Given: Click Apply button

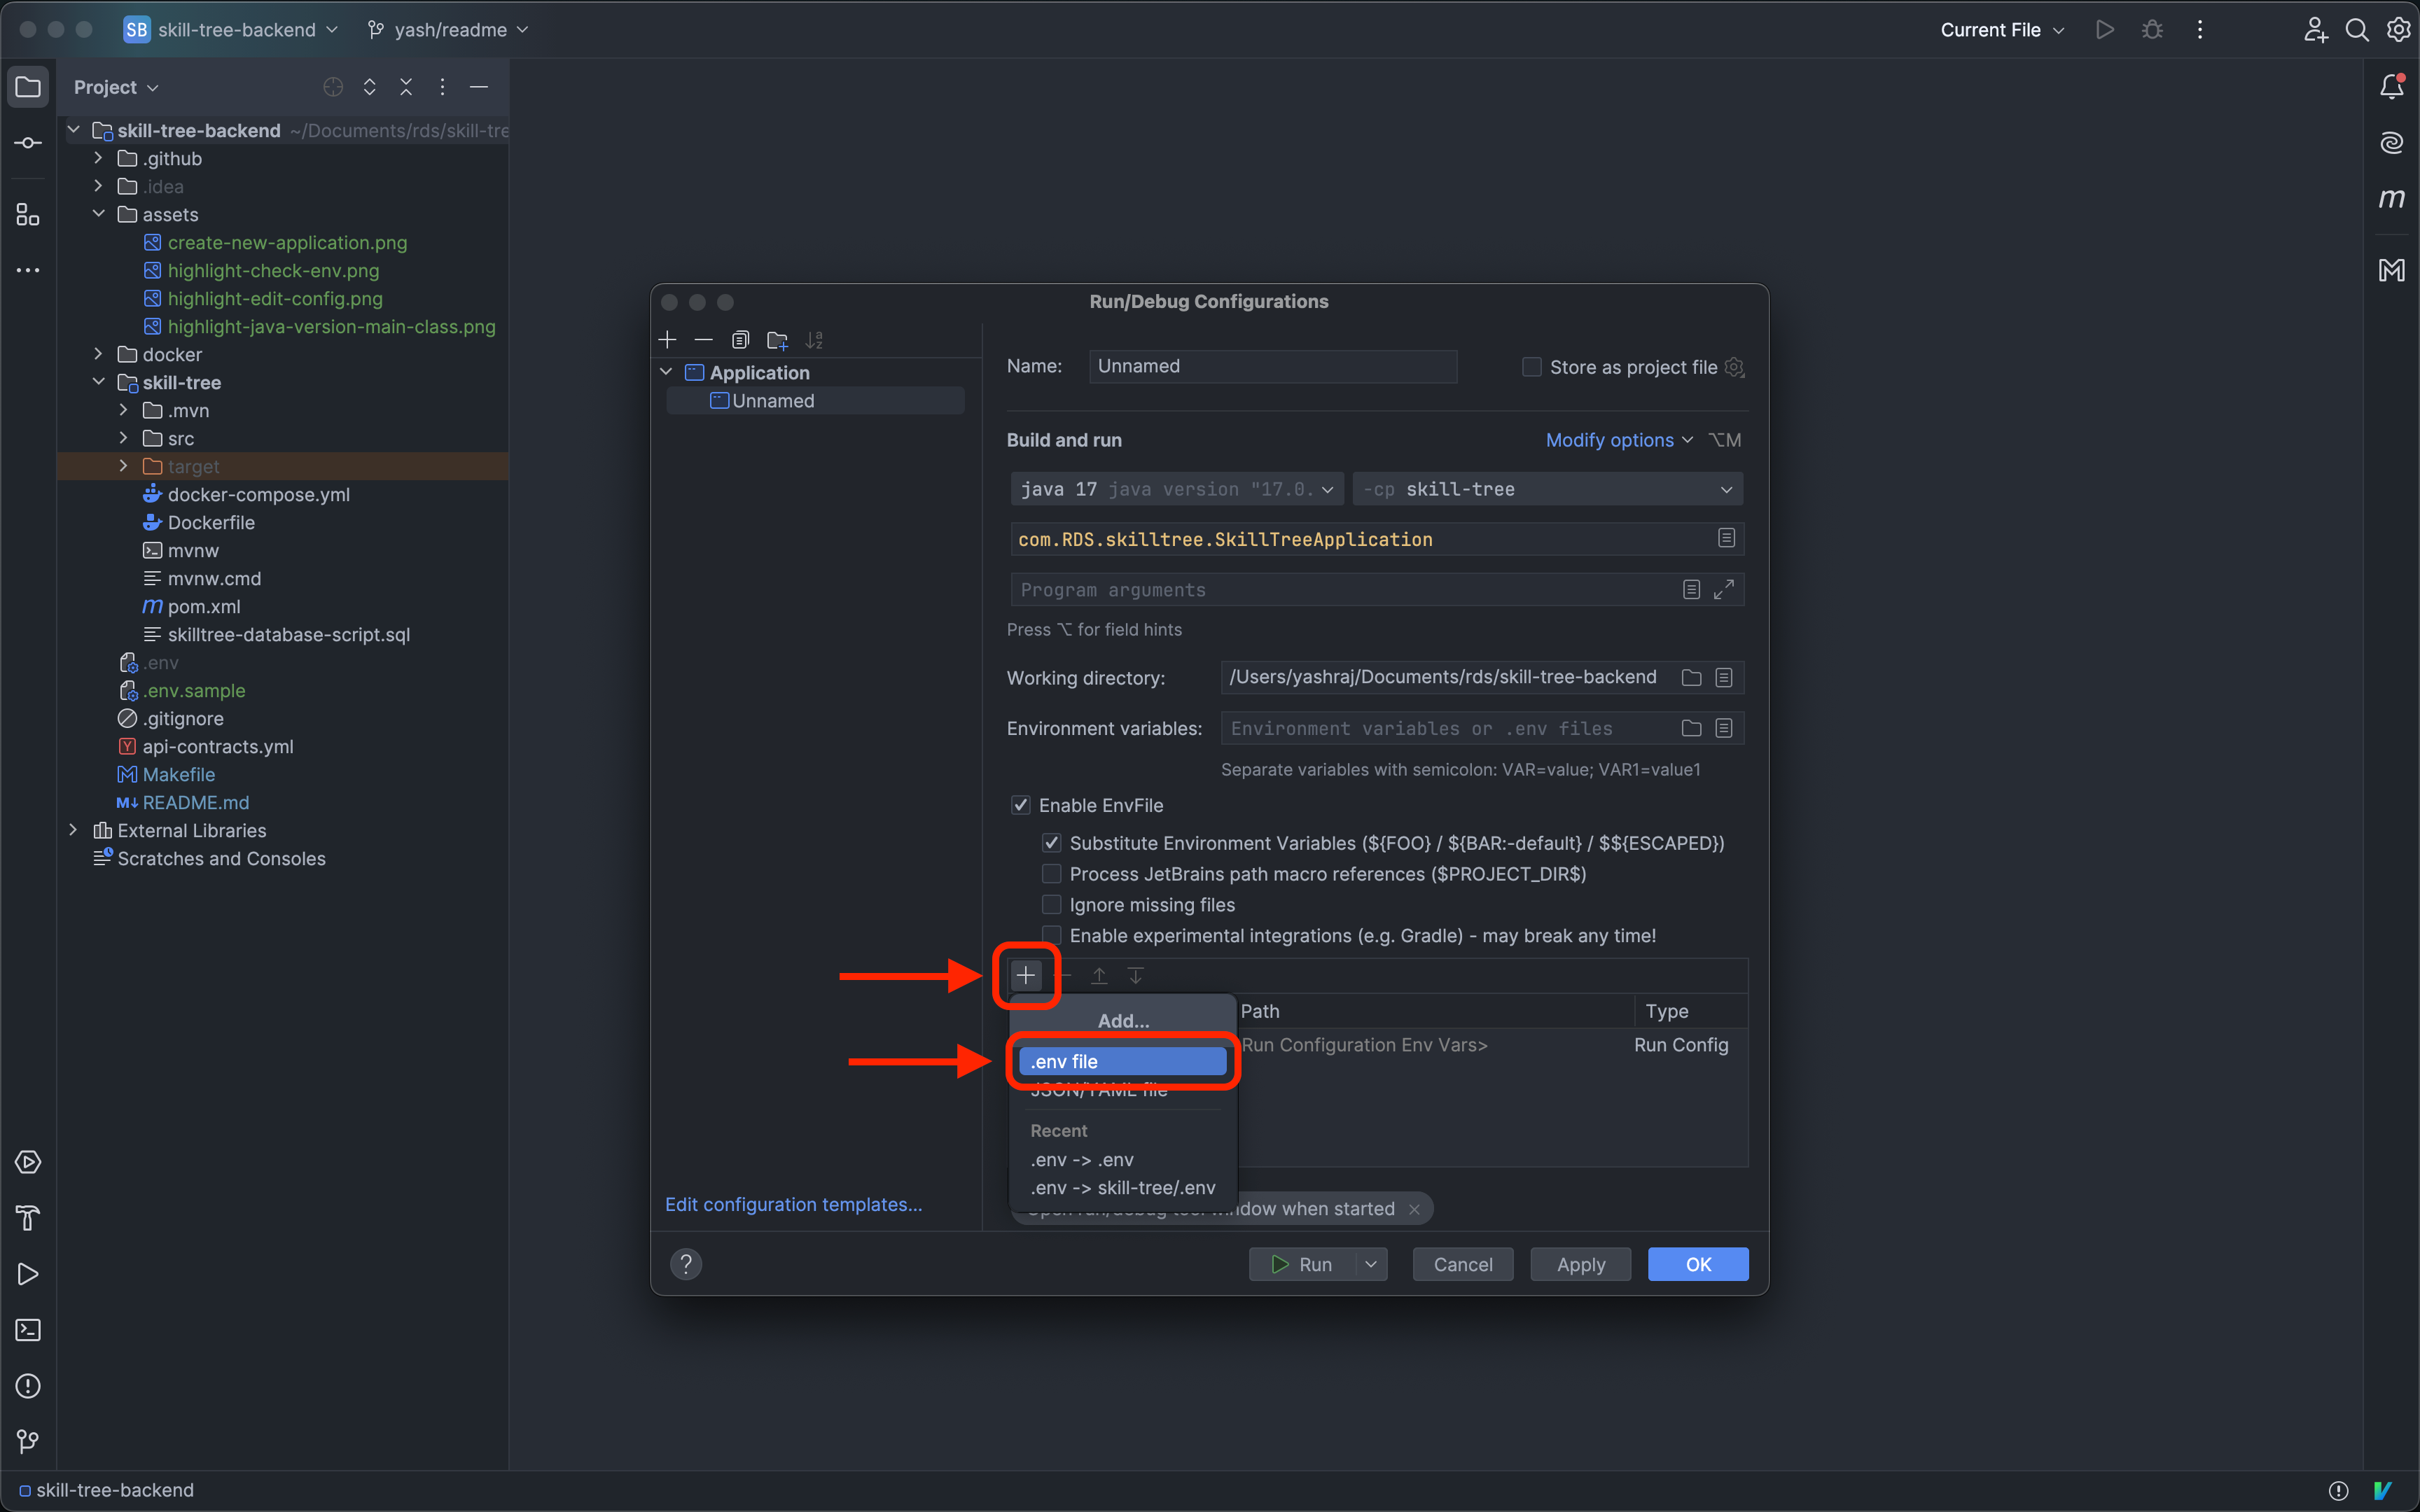Looking at the screenshot, I should coord(1580,1265).
